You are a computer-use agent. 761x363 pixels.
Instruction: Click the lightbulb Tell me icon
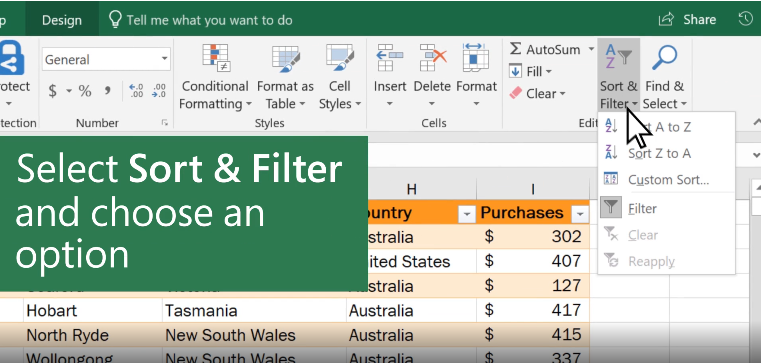[x=115, y=19]
